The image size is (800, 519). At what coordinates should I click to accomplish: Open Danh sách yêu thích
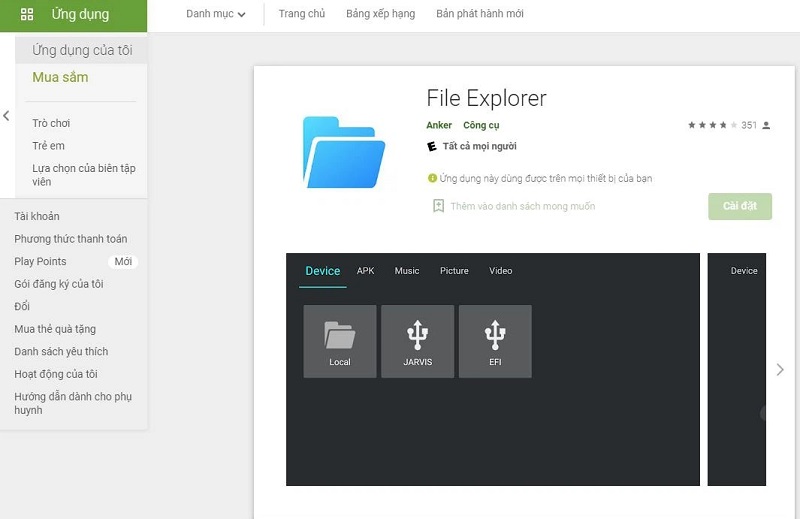[x=61, y=352]
